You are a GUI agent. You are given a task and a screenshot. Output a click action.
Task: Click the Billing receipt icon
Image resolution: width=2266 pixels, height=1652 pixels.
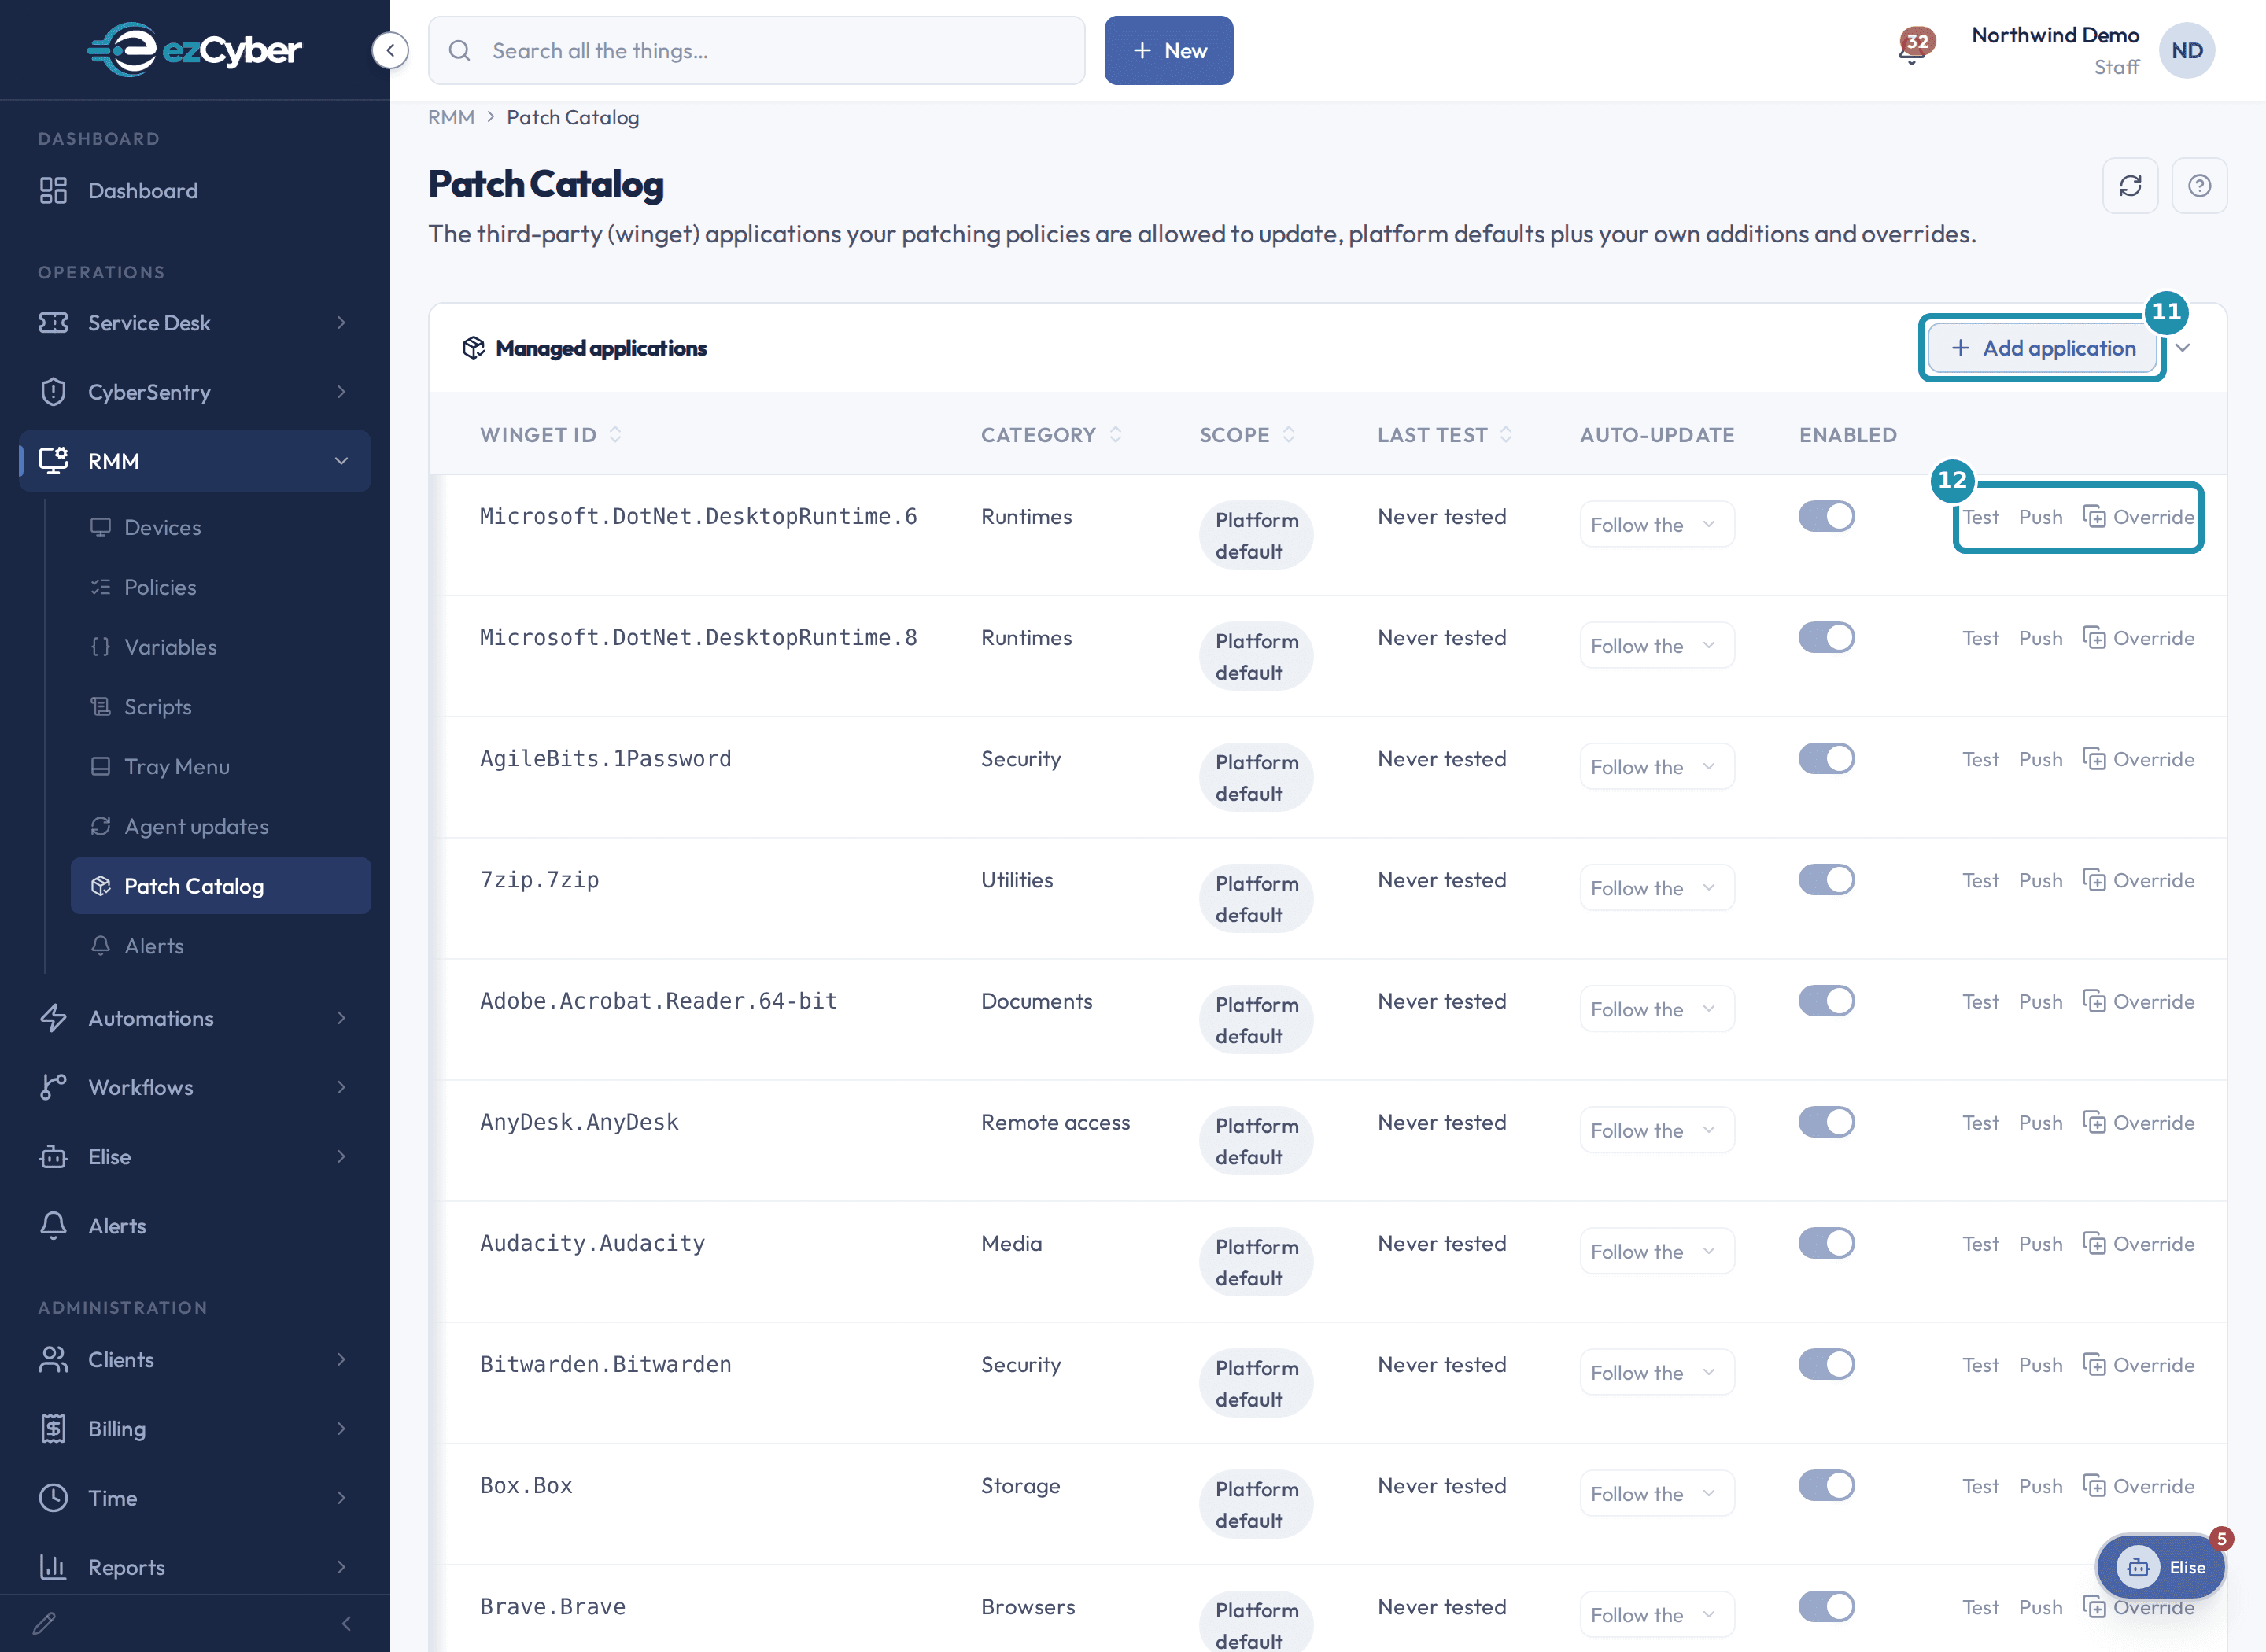coord(53,1428)
